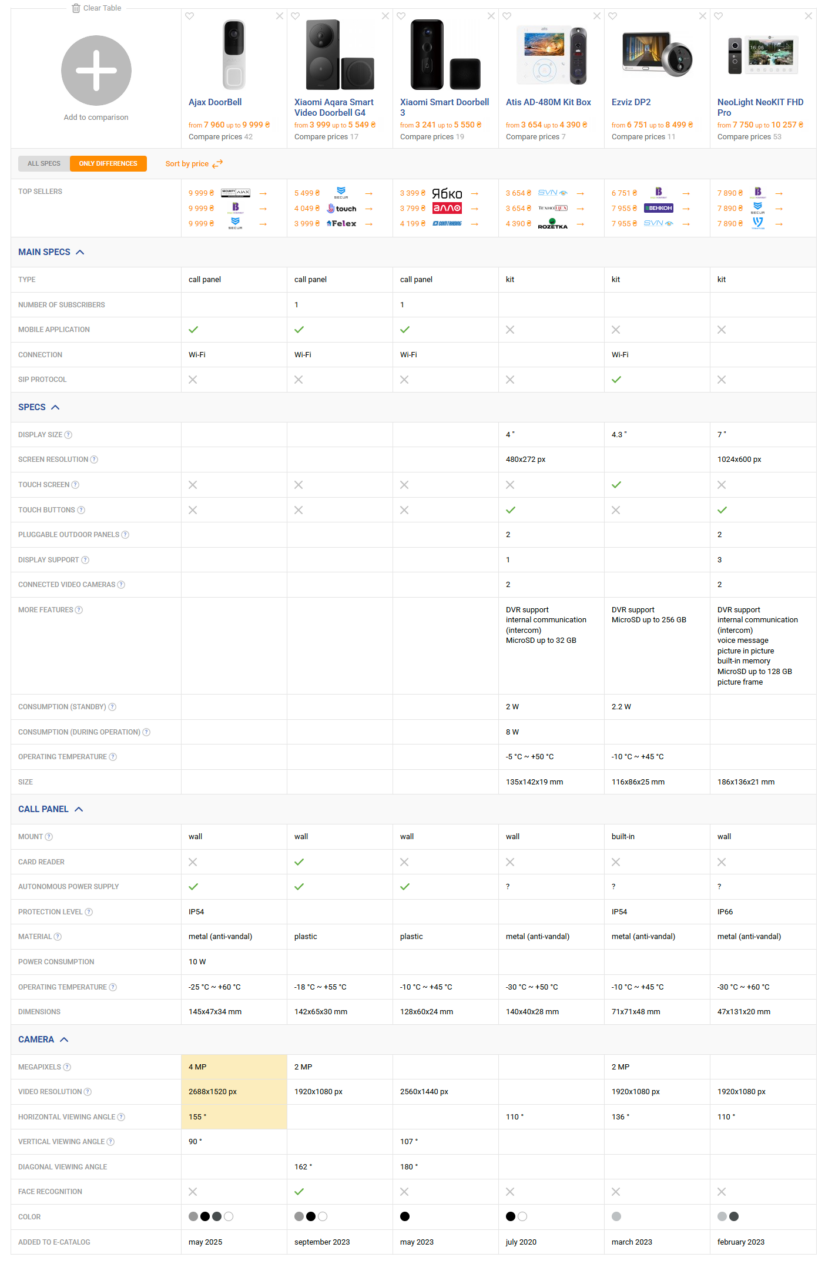
Task: Open help for Display Support
Action: [85, 560]
